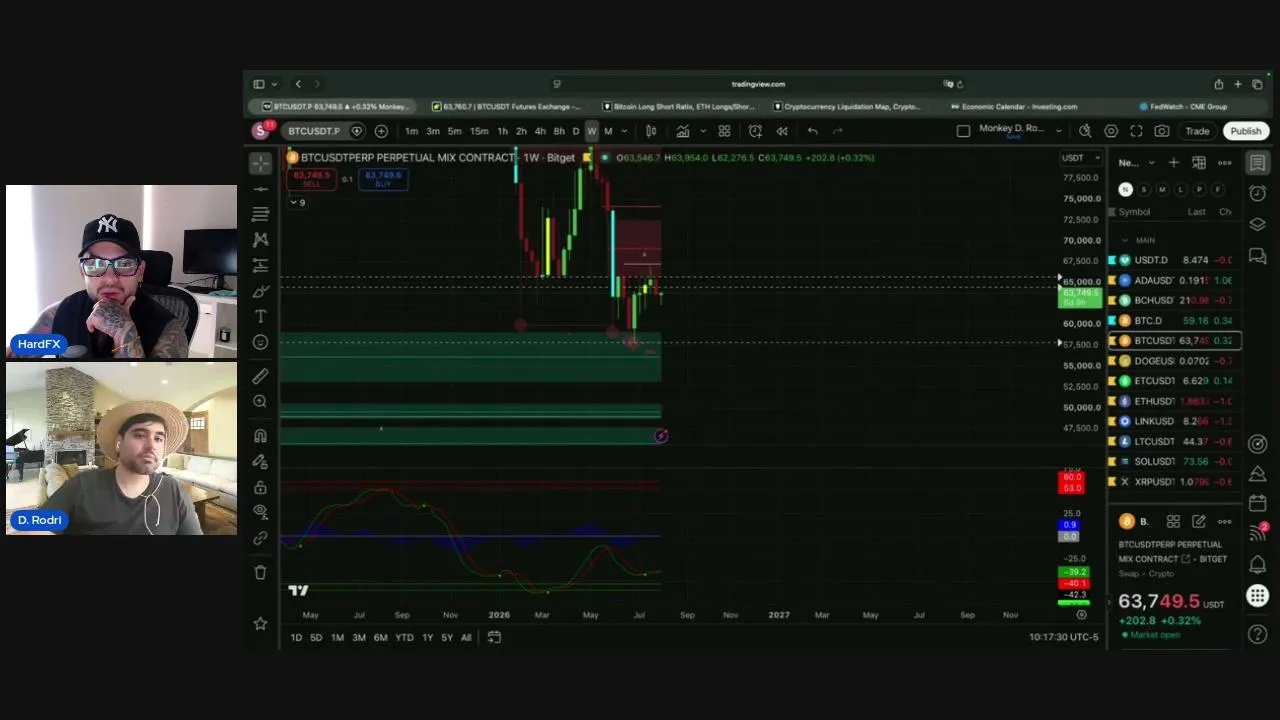
Task: Take a chart snapshot with camera
Action: (x=1162, y=131)
